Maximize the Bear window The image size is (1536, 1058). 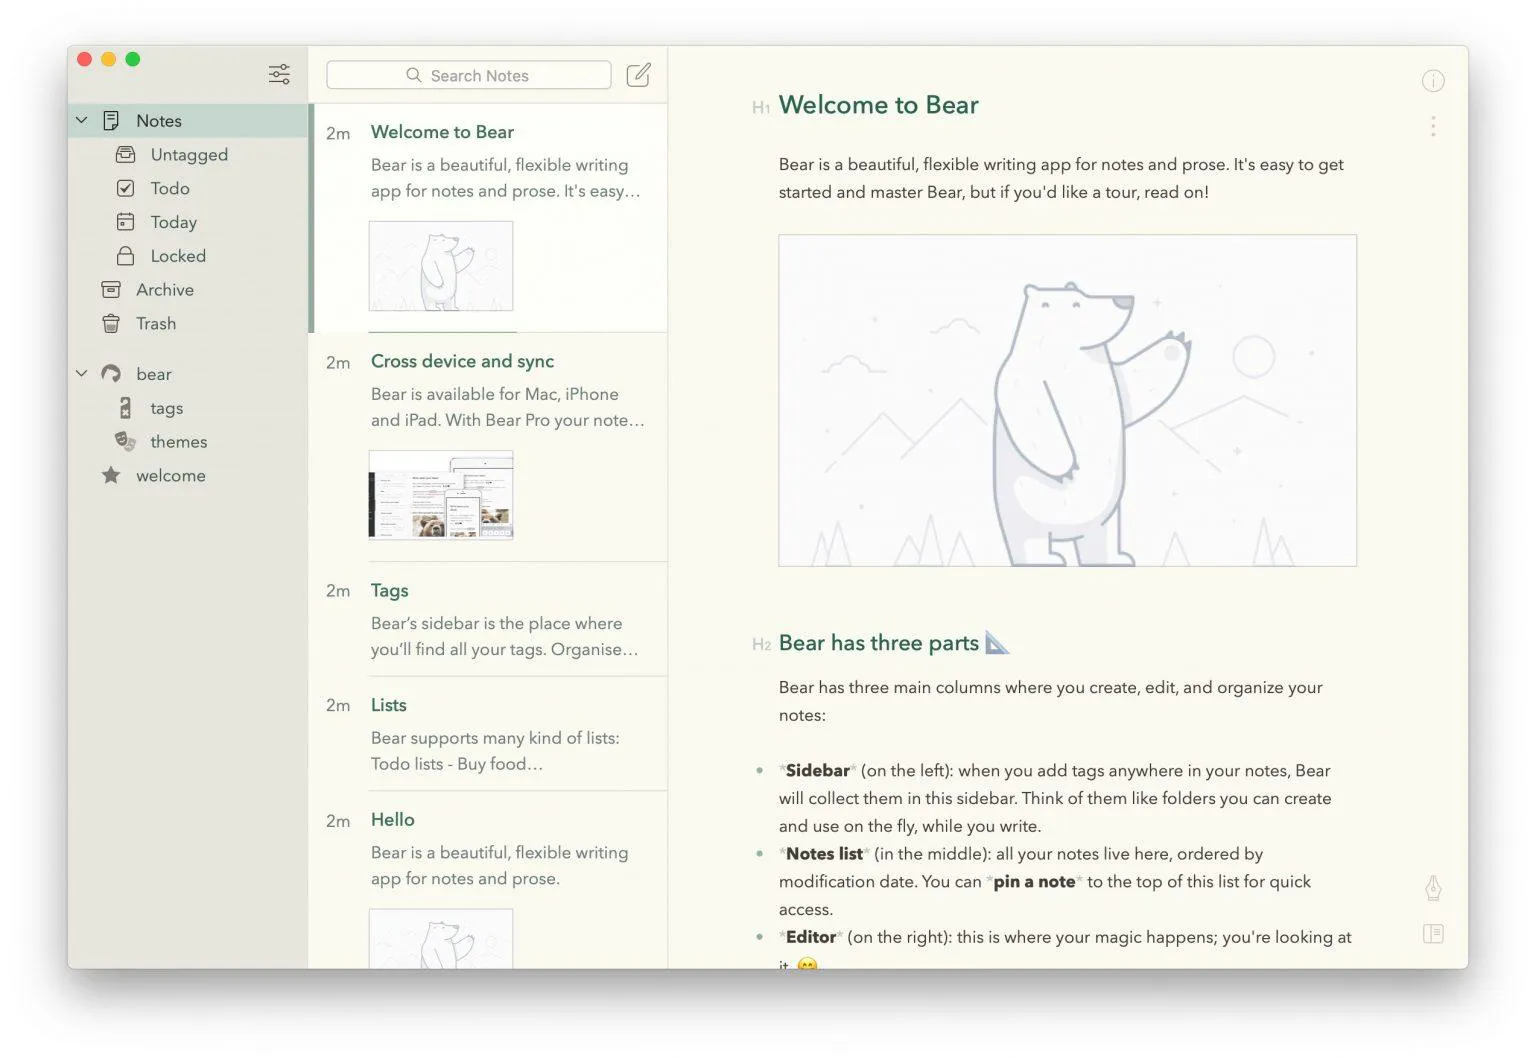pos(133,59)
